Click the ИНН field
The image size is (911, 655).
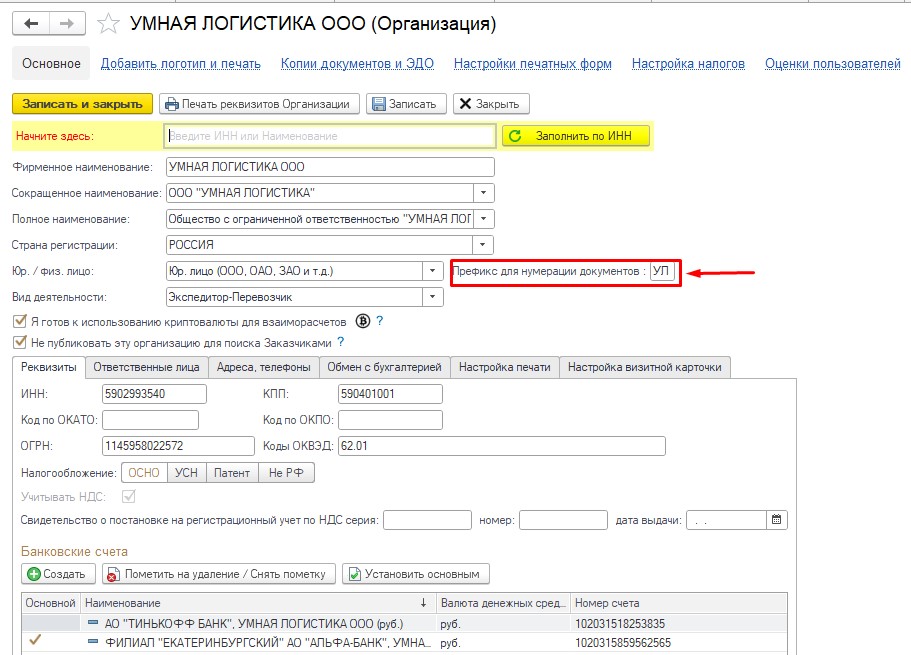point(154,393)
